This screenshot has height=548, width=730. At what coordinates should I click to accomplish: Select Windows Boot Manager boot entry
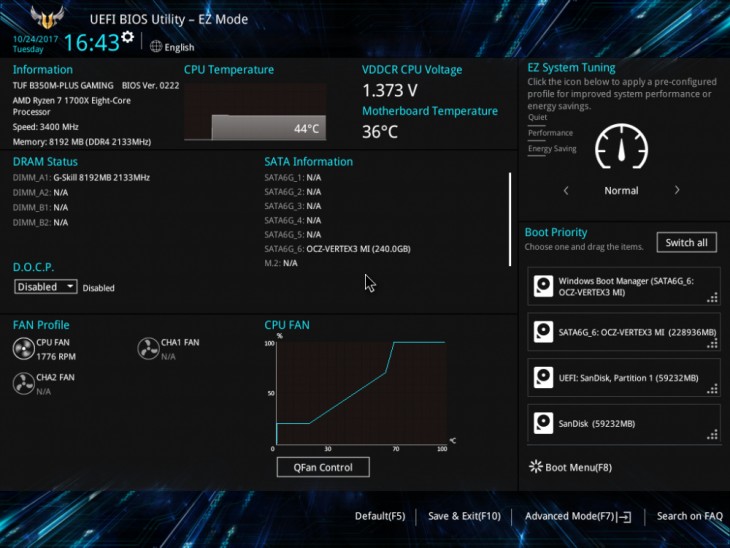click(x=624, y=286)
